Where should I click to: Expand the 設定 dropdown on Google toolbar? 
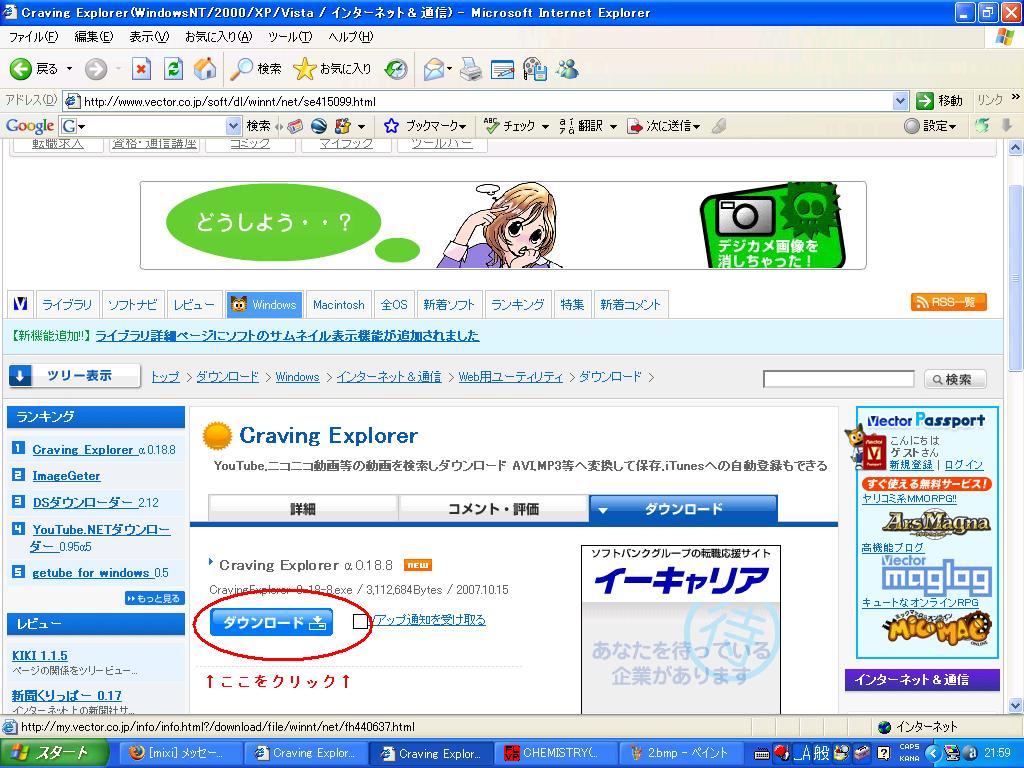(x=952, y=126)
